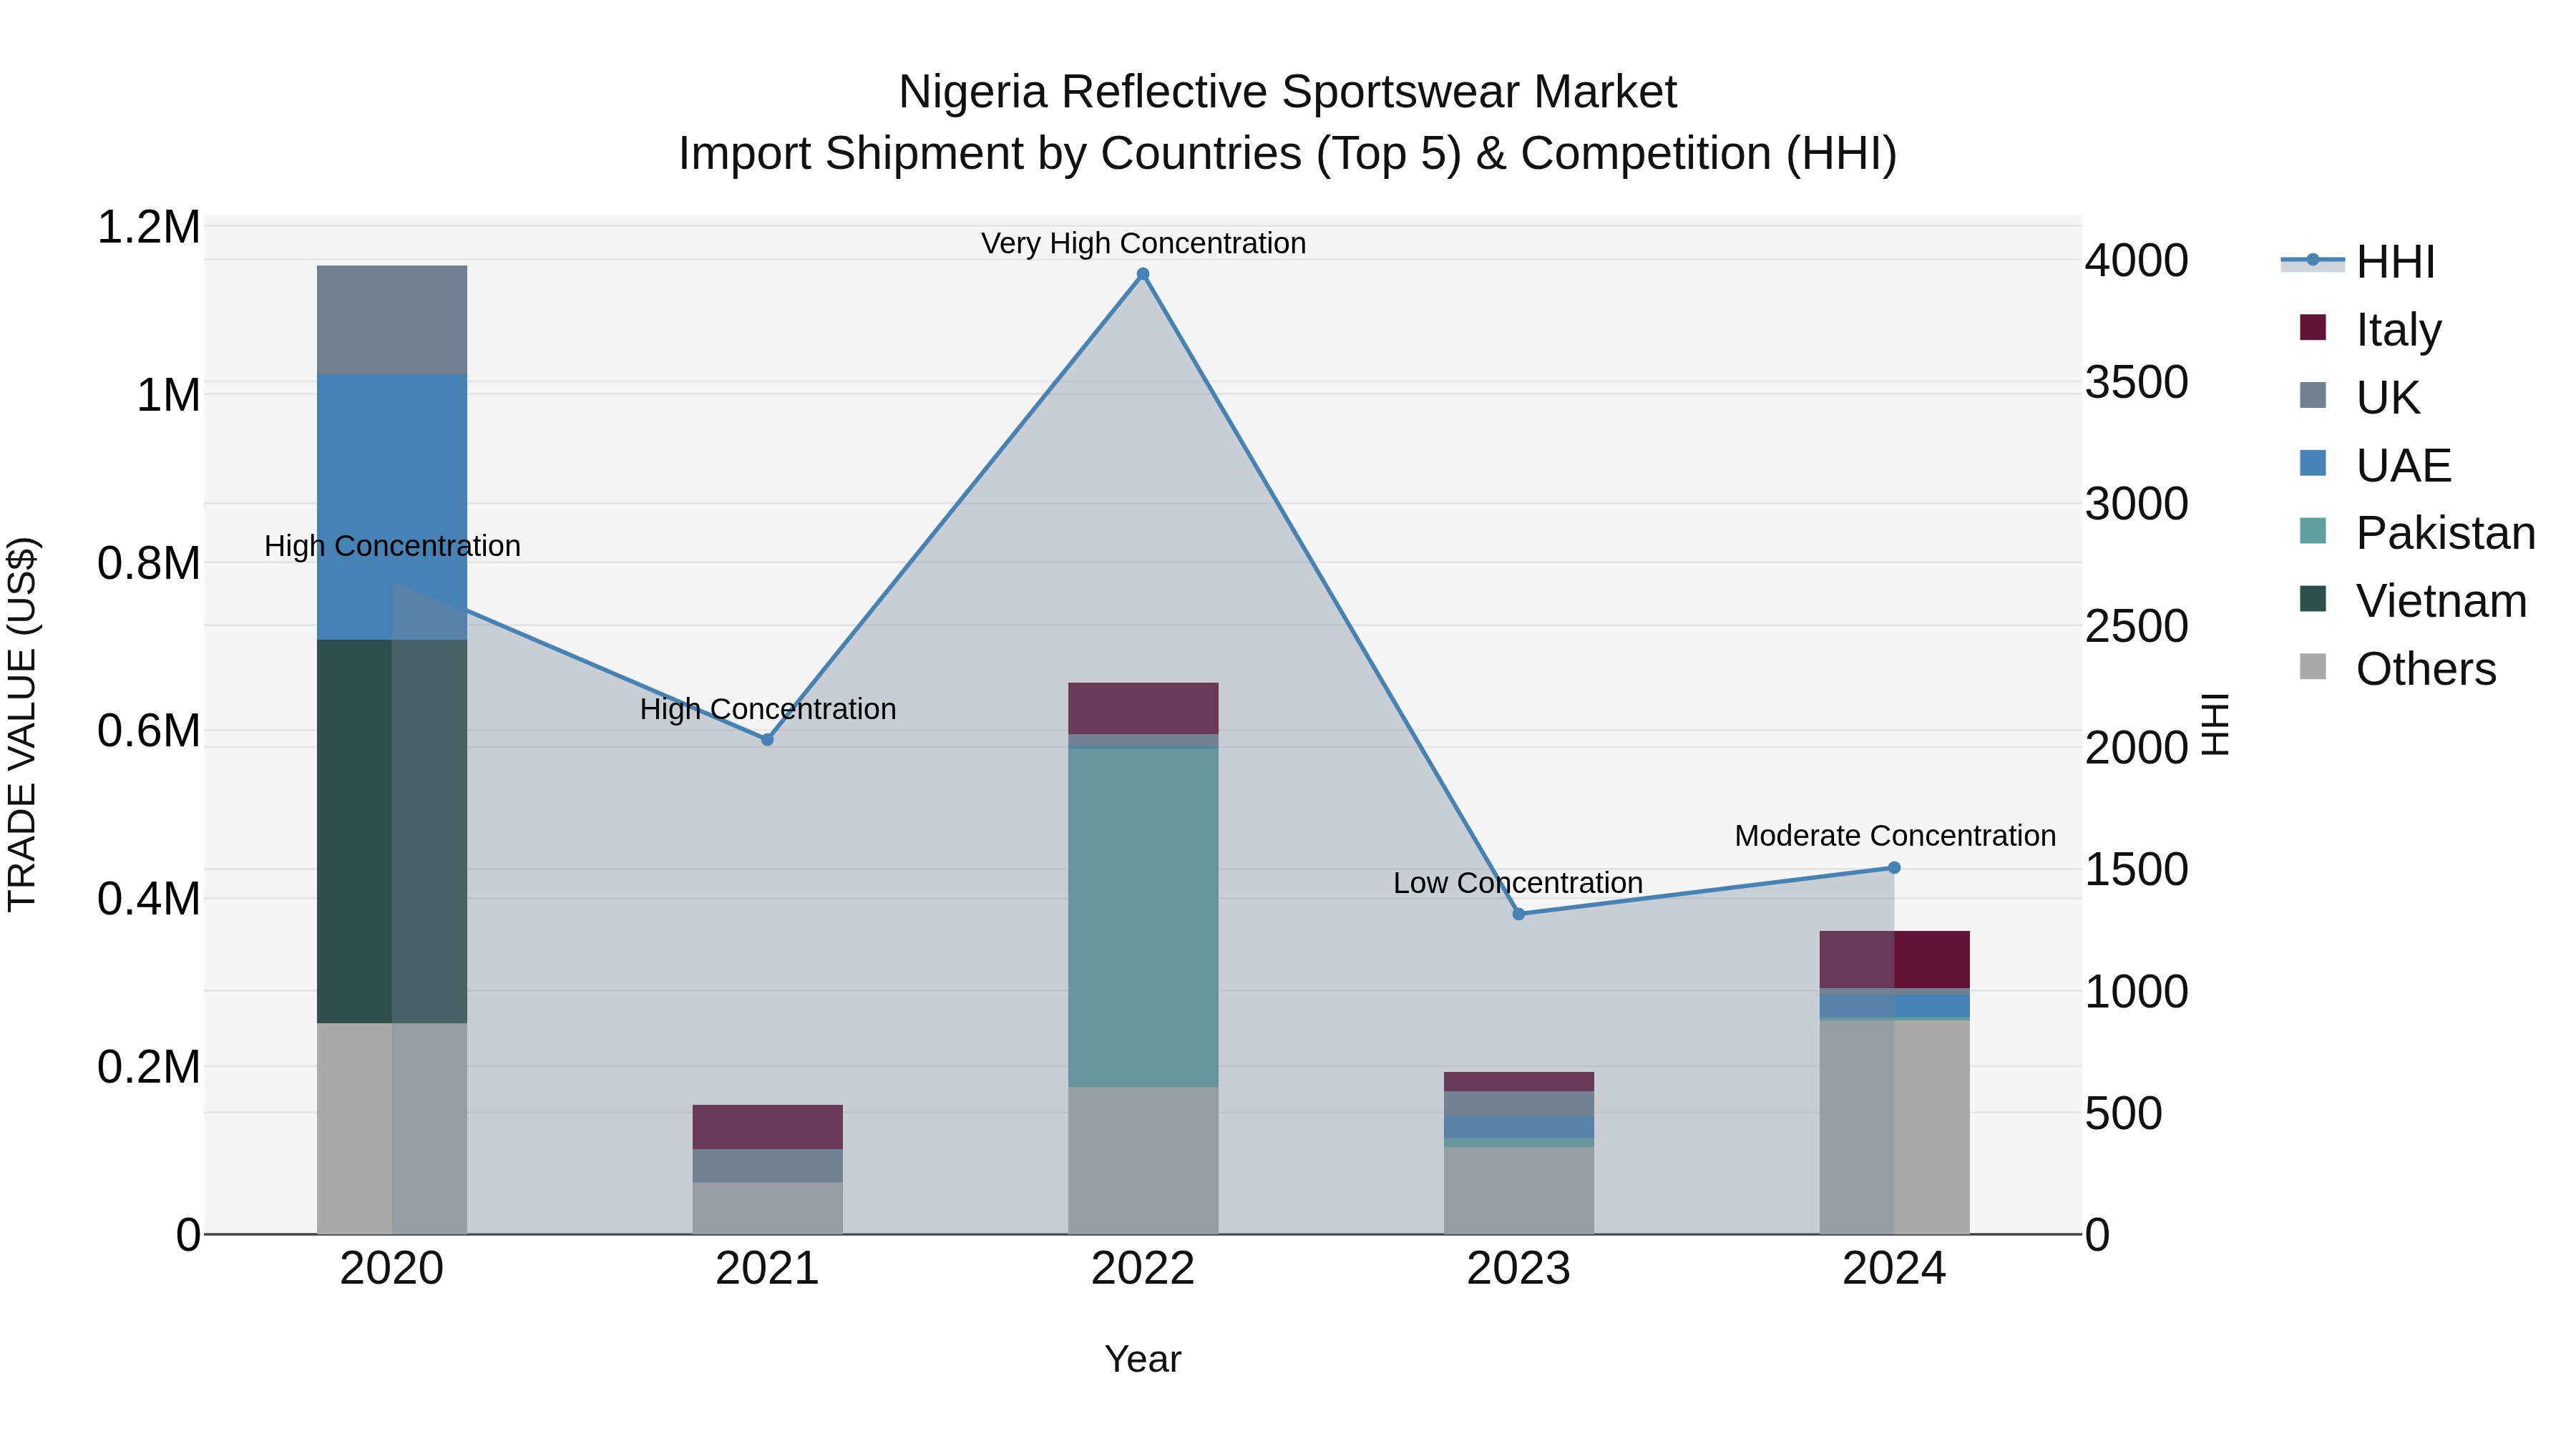Click the 2022 HHI data point marker
Image resolution: width=2576 pixels, height=1449 pixels.
click(1143, 274)
